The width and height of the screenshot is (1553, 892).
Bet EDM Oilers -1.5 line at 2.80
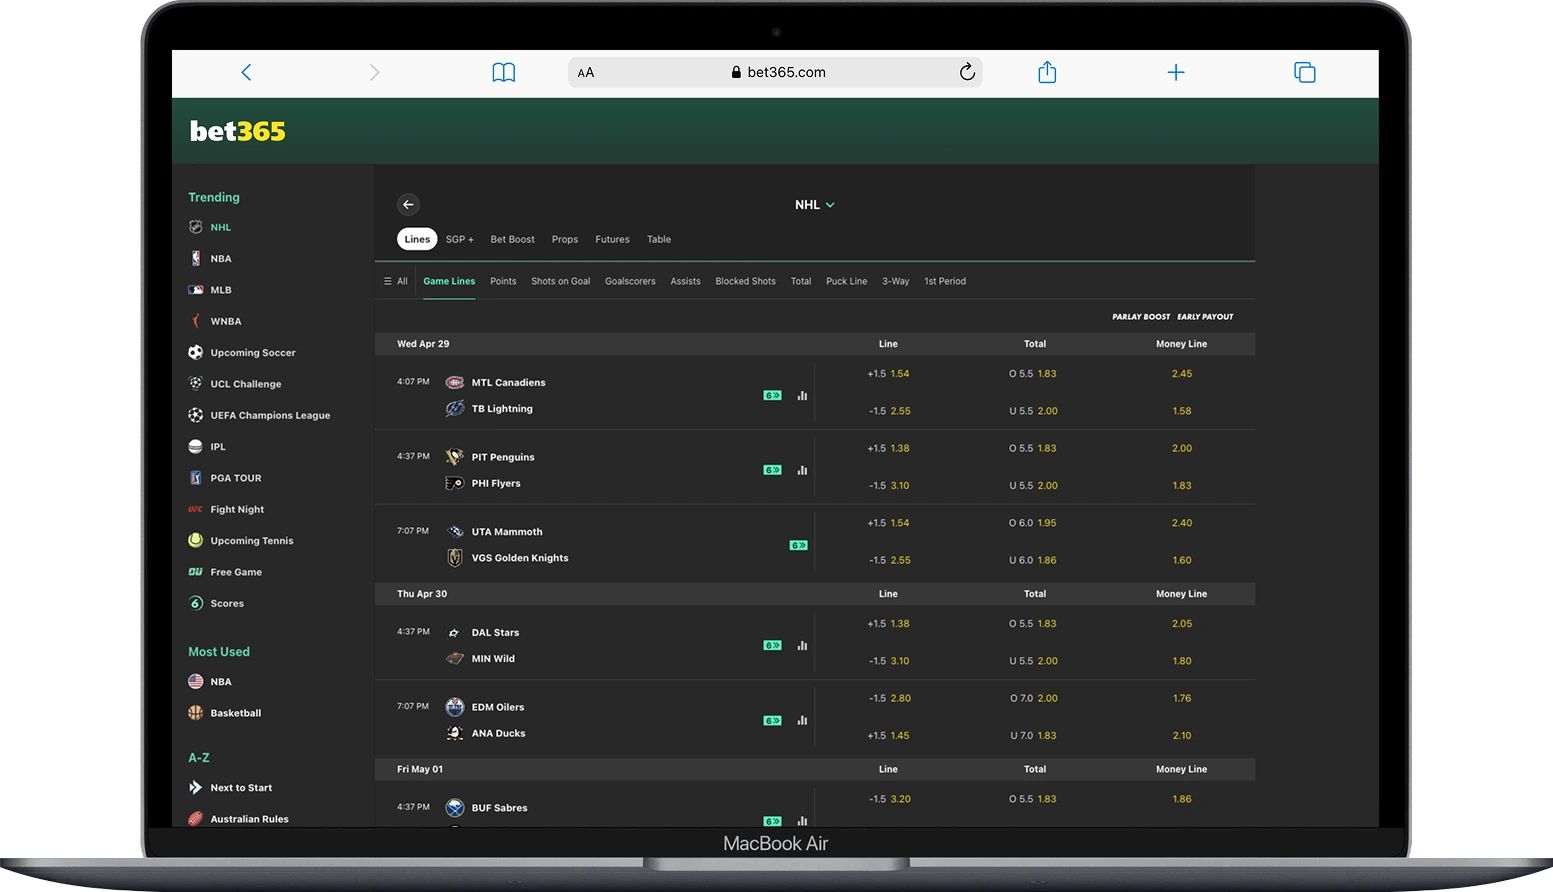click(888, 698)
